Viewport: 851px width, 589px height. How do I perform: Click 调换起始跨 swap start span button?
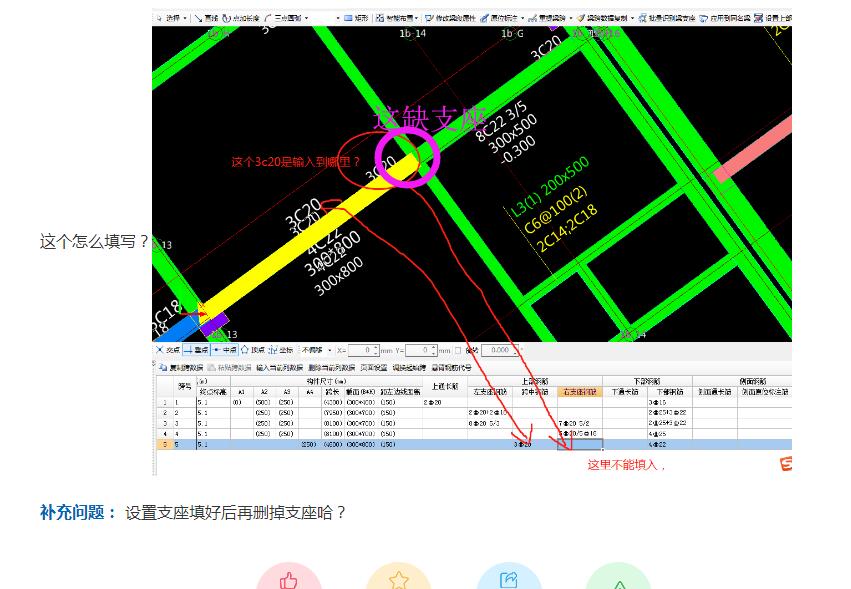tap(409, 368)
